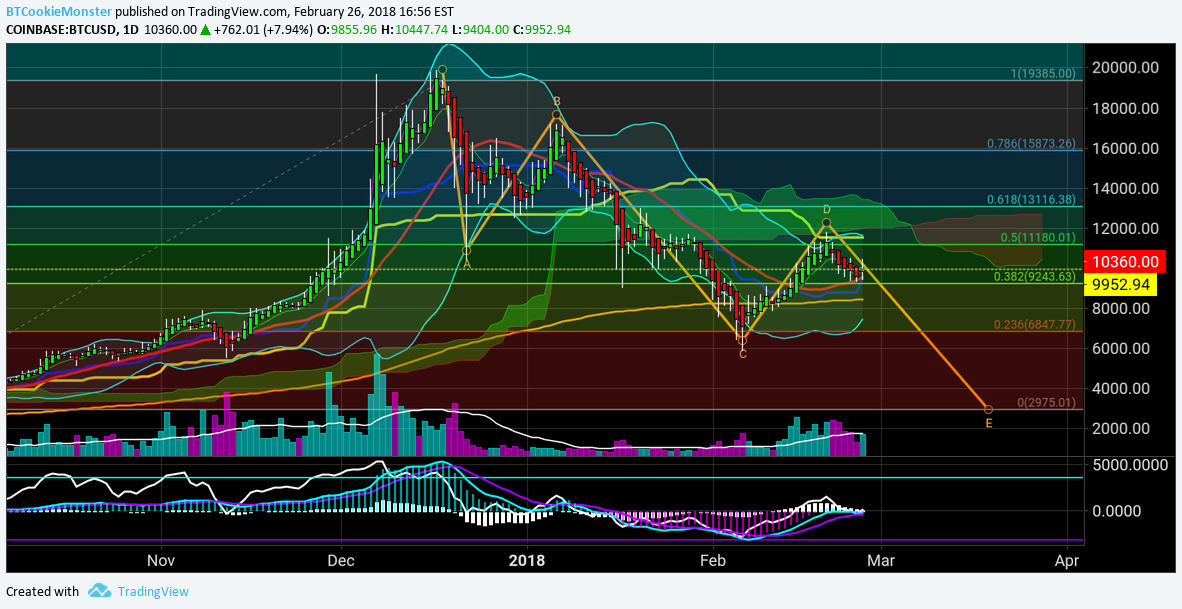Click the Feb time axis label
This screenshot has width=1182, height=609.
712,561
